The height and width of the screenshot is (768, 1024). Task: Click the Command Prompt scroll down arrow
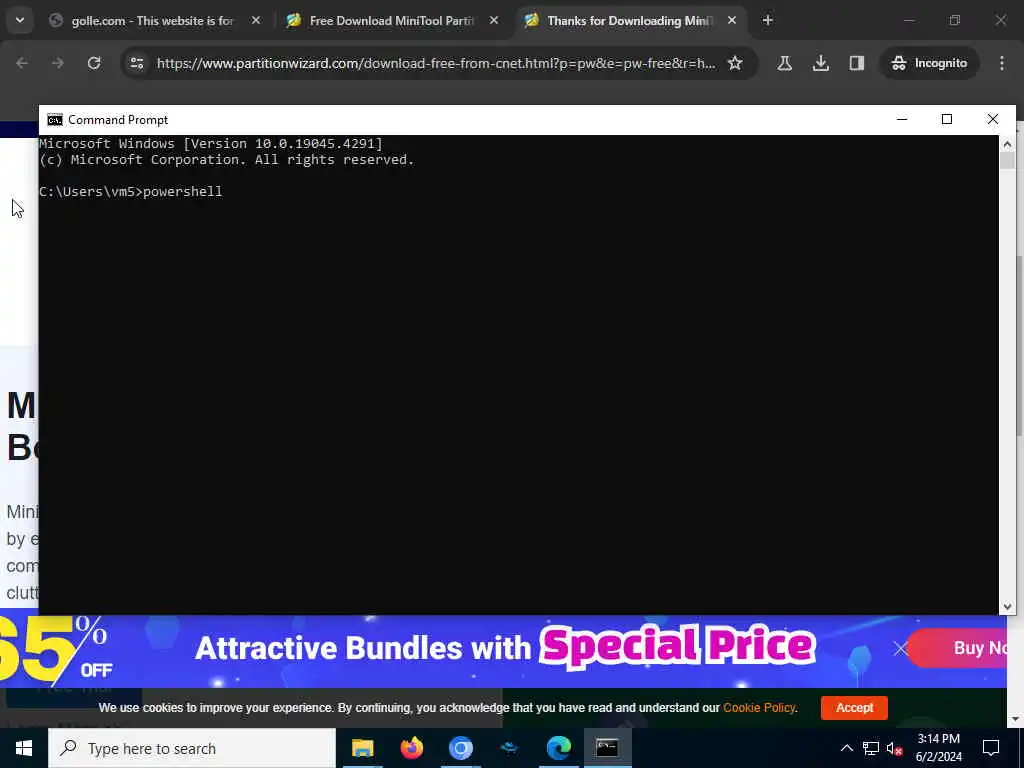1007,607
